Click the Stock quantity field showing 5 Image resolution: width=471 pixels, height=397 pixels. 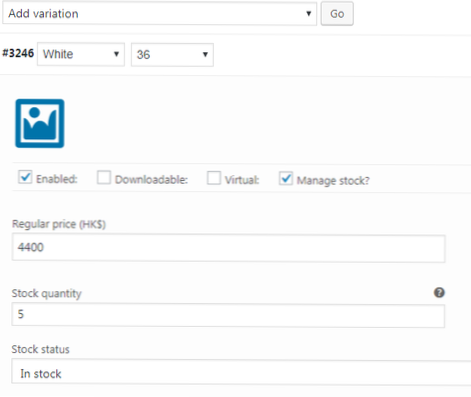point(228,315)
